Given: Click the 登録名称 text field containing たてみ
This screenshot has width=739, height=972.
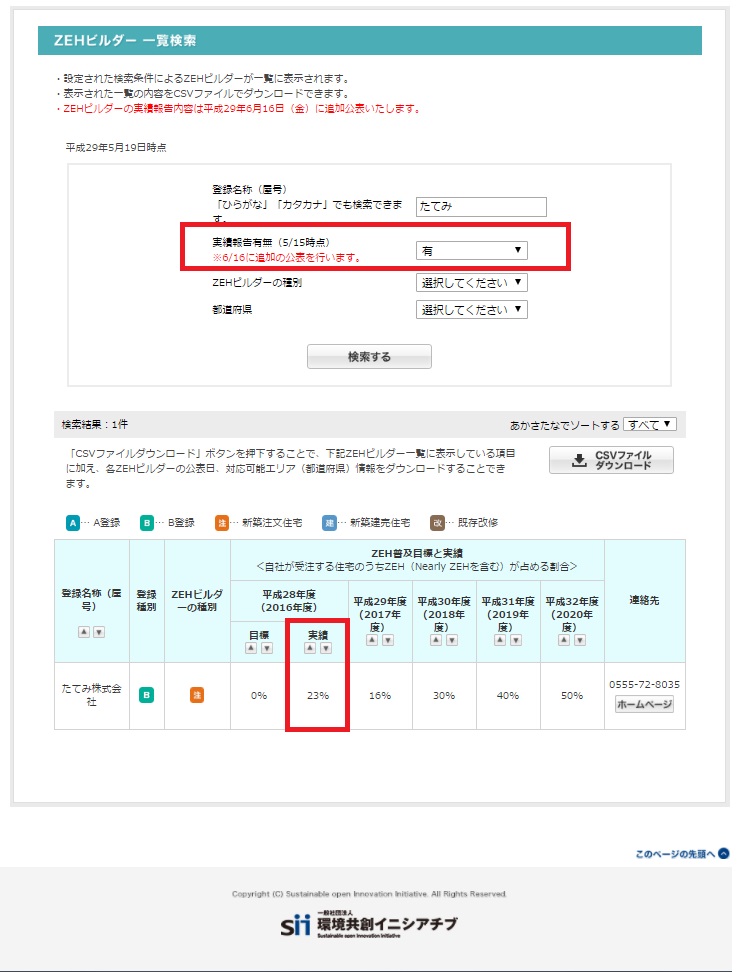Looking at the screenshot, I should [x=482, y=206].
